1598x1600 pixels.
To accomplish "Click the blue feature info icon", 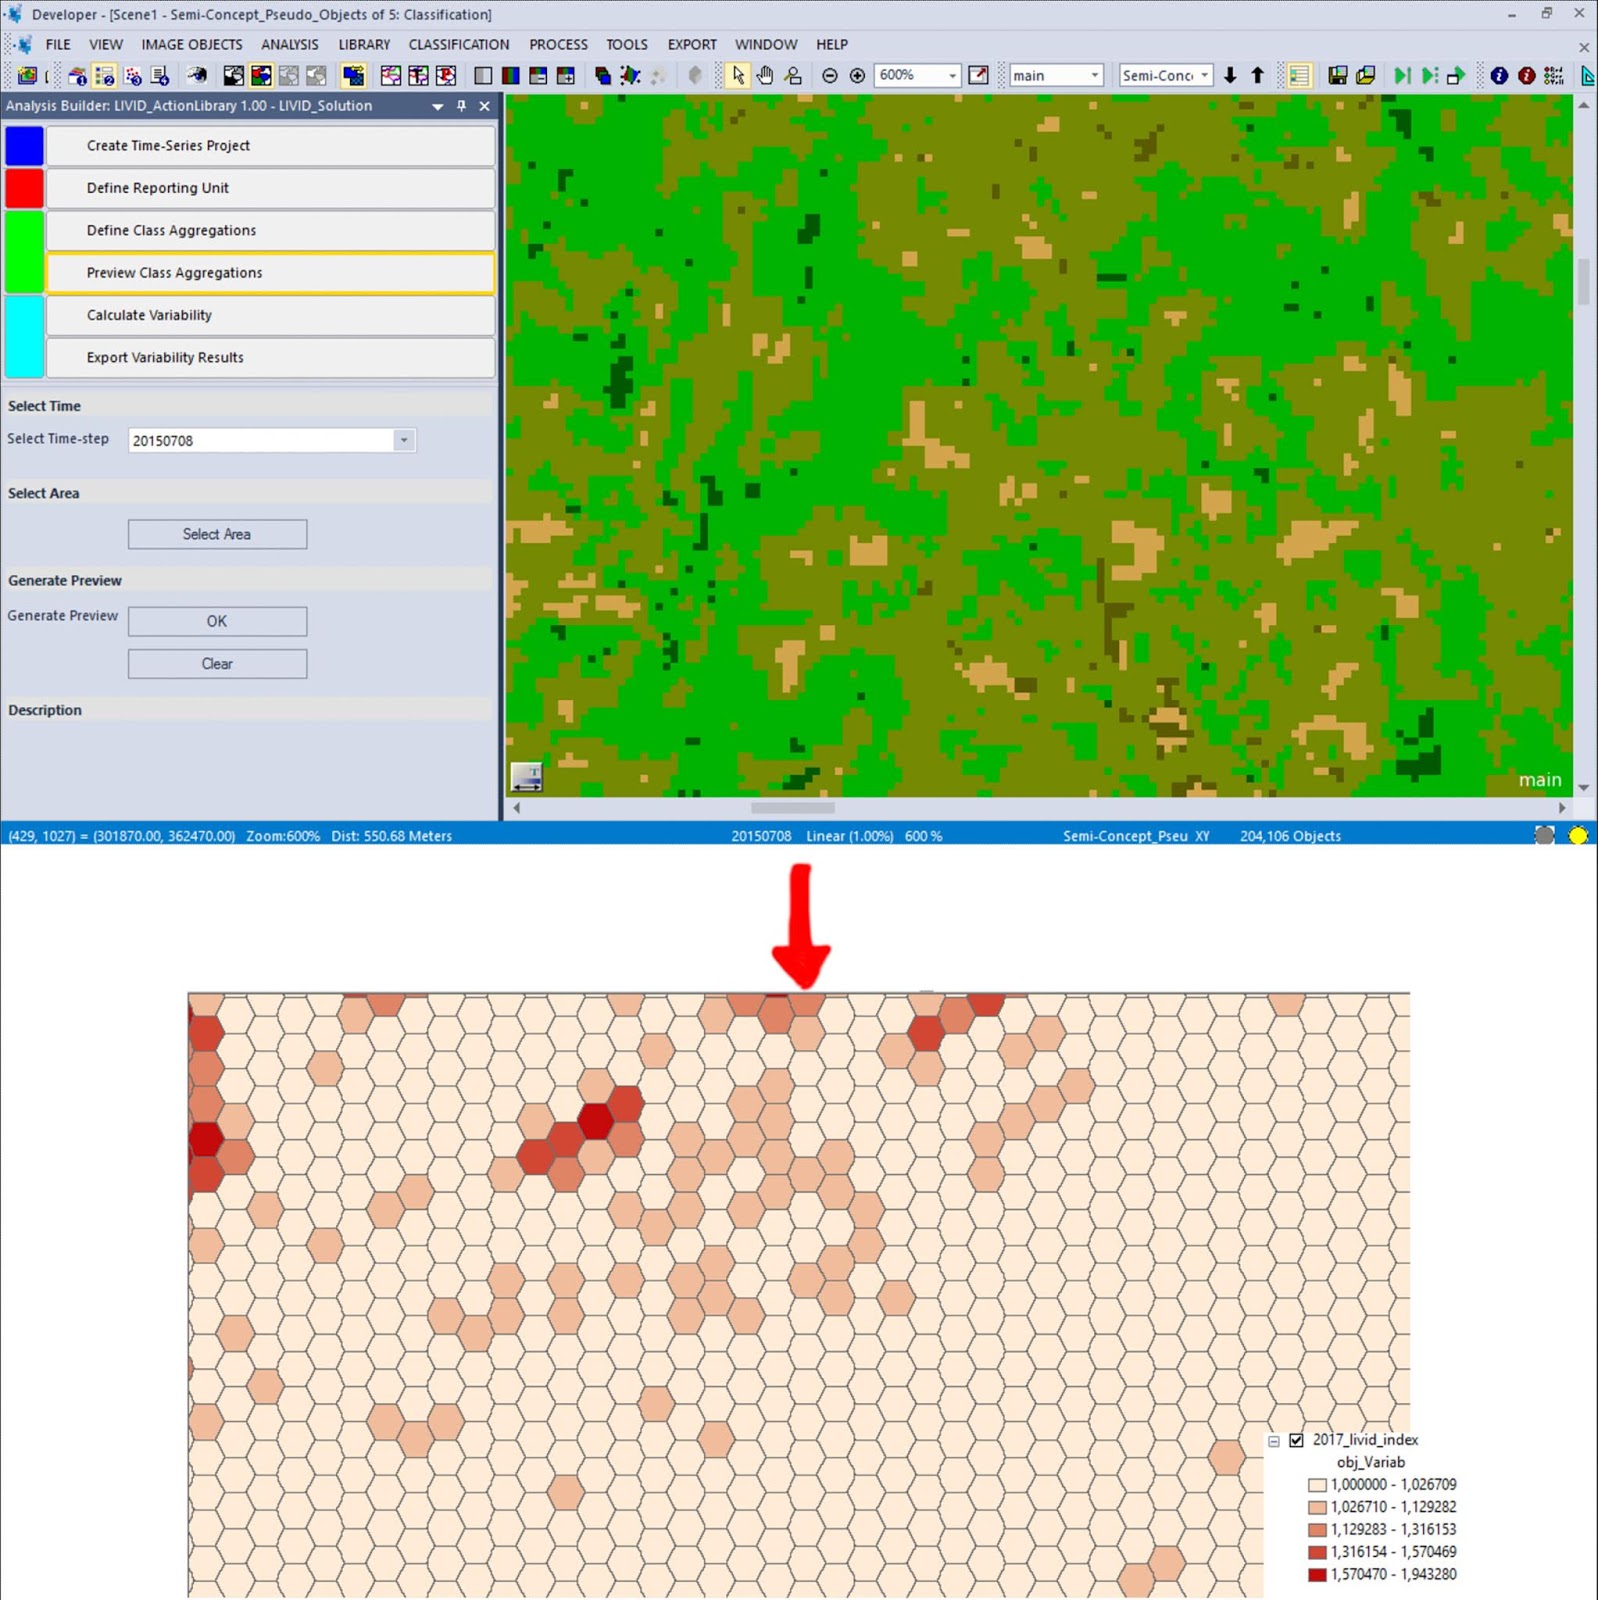I will 1499,76.
